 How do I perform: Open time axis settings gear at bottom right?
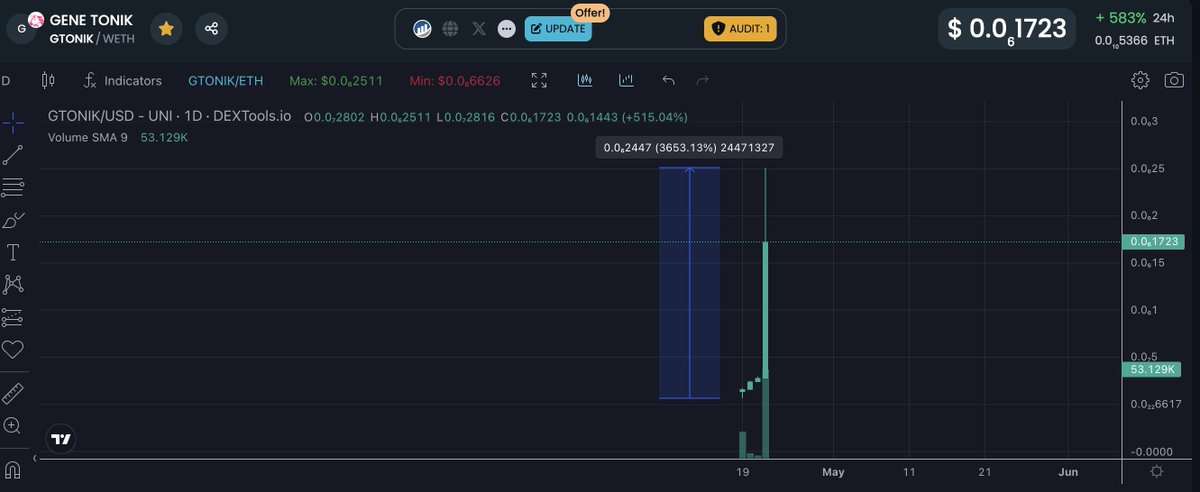(1157, 472)
